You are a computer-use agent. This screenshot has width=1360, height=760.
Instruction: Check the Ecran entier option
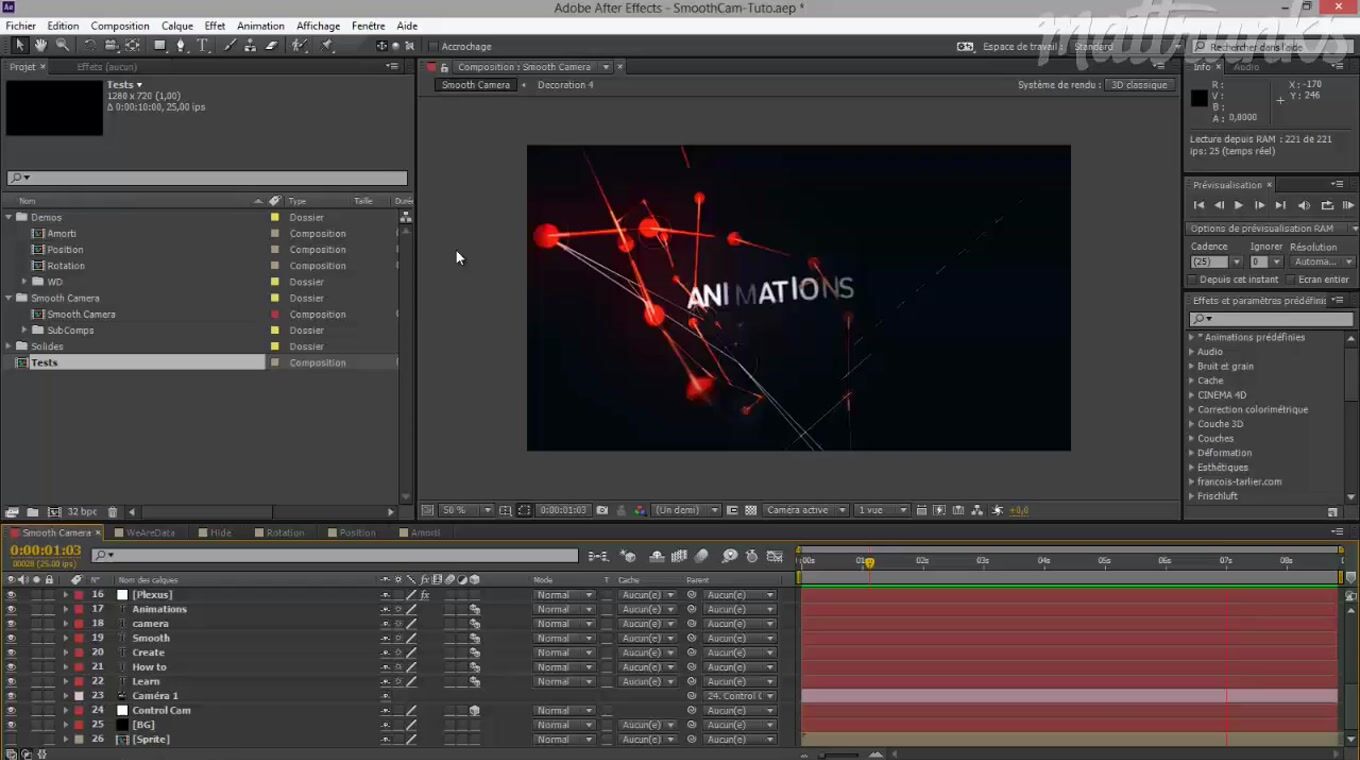(x=1290, y=280)
